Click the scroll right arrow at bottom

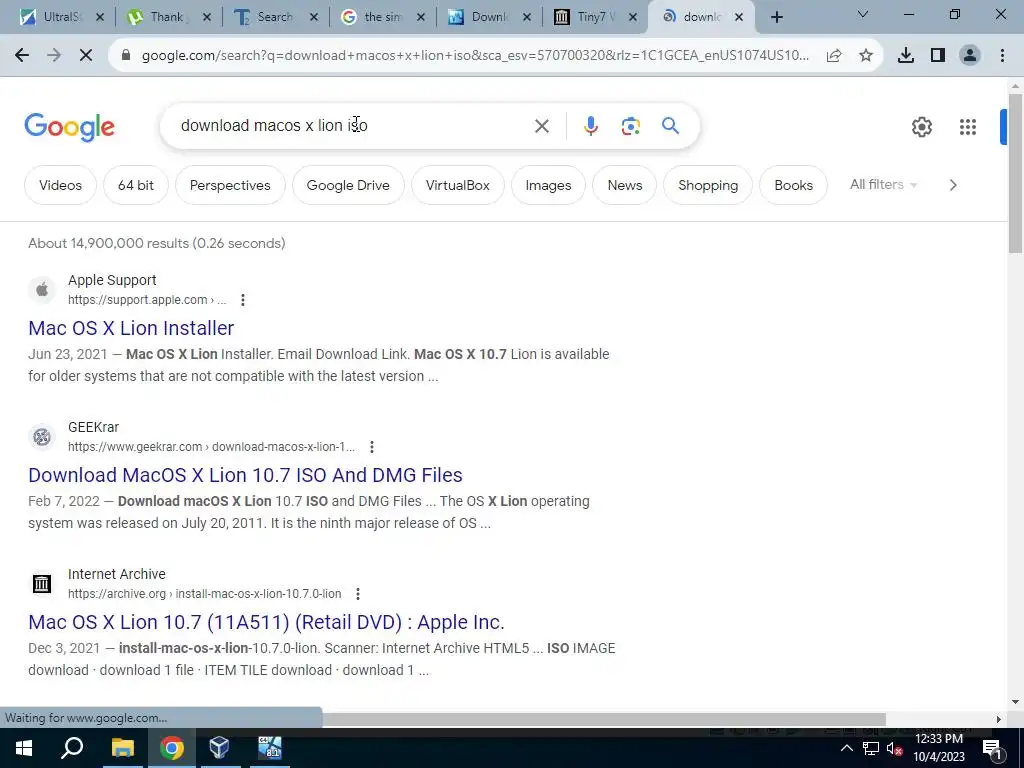point(999,719)
